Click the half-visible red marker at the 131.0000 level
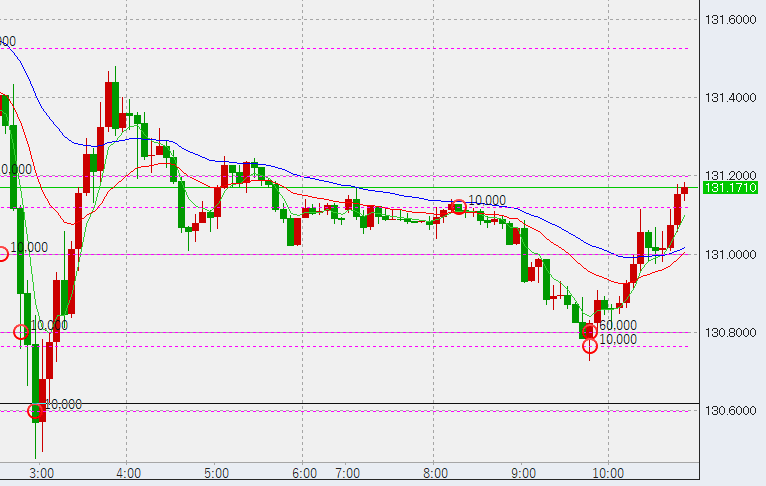Viewport: 766px width, 486px height. (x=3, y=254)
